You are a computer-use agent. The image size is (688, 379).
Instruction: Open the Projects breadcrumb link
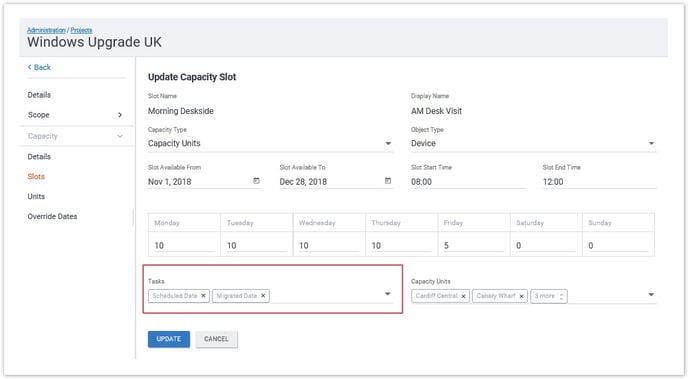[x=81, y=30]
